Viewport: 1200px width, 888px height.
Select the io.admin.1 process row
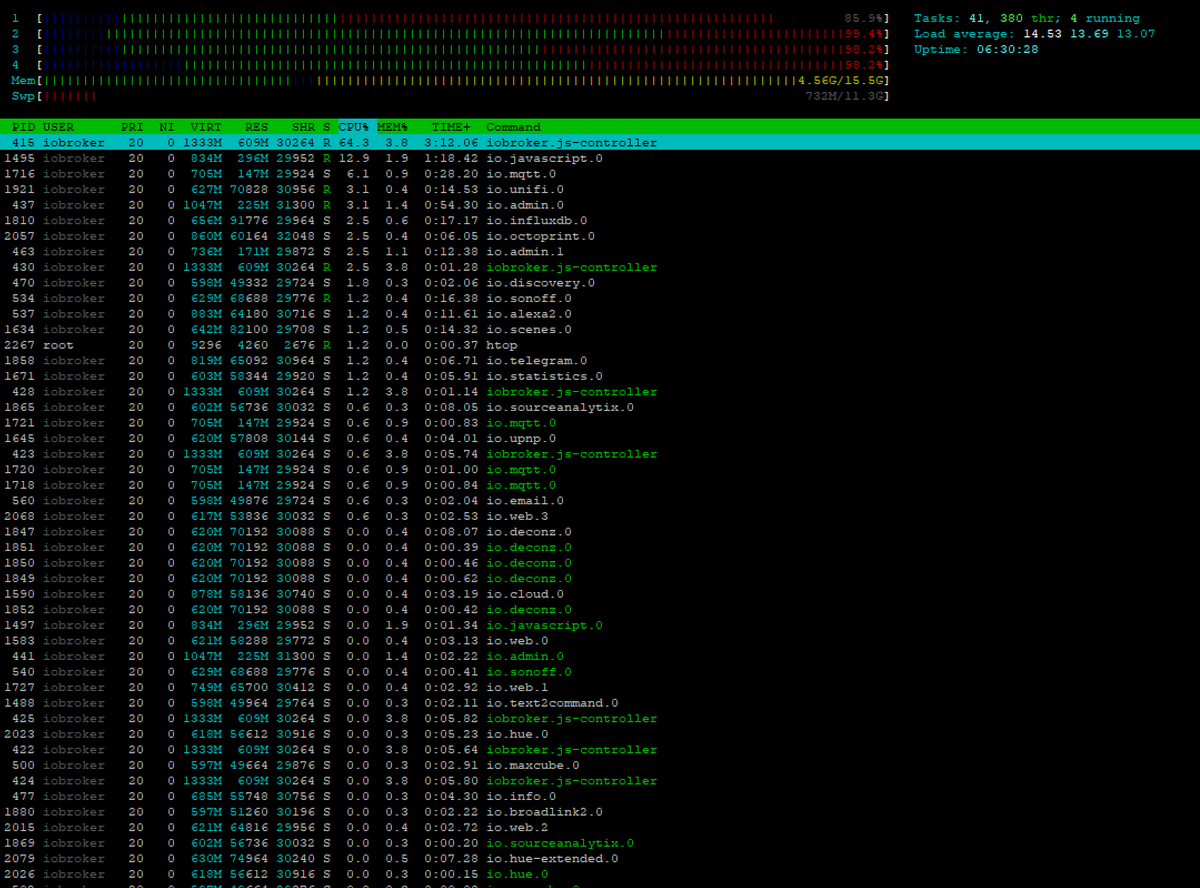600,251
